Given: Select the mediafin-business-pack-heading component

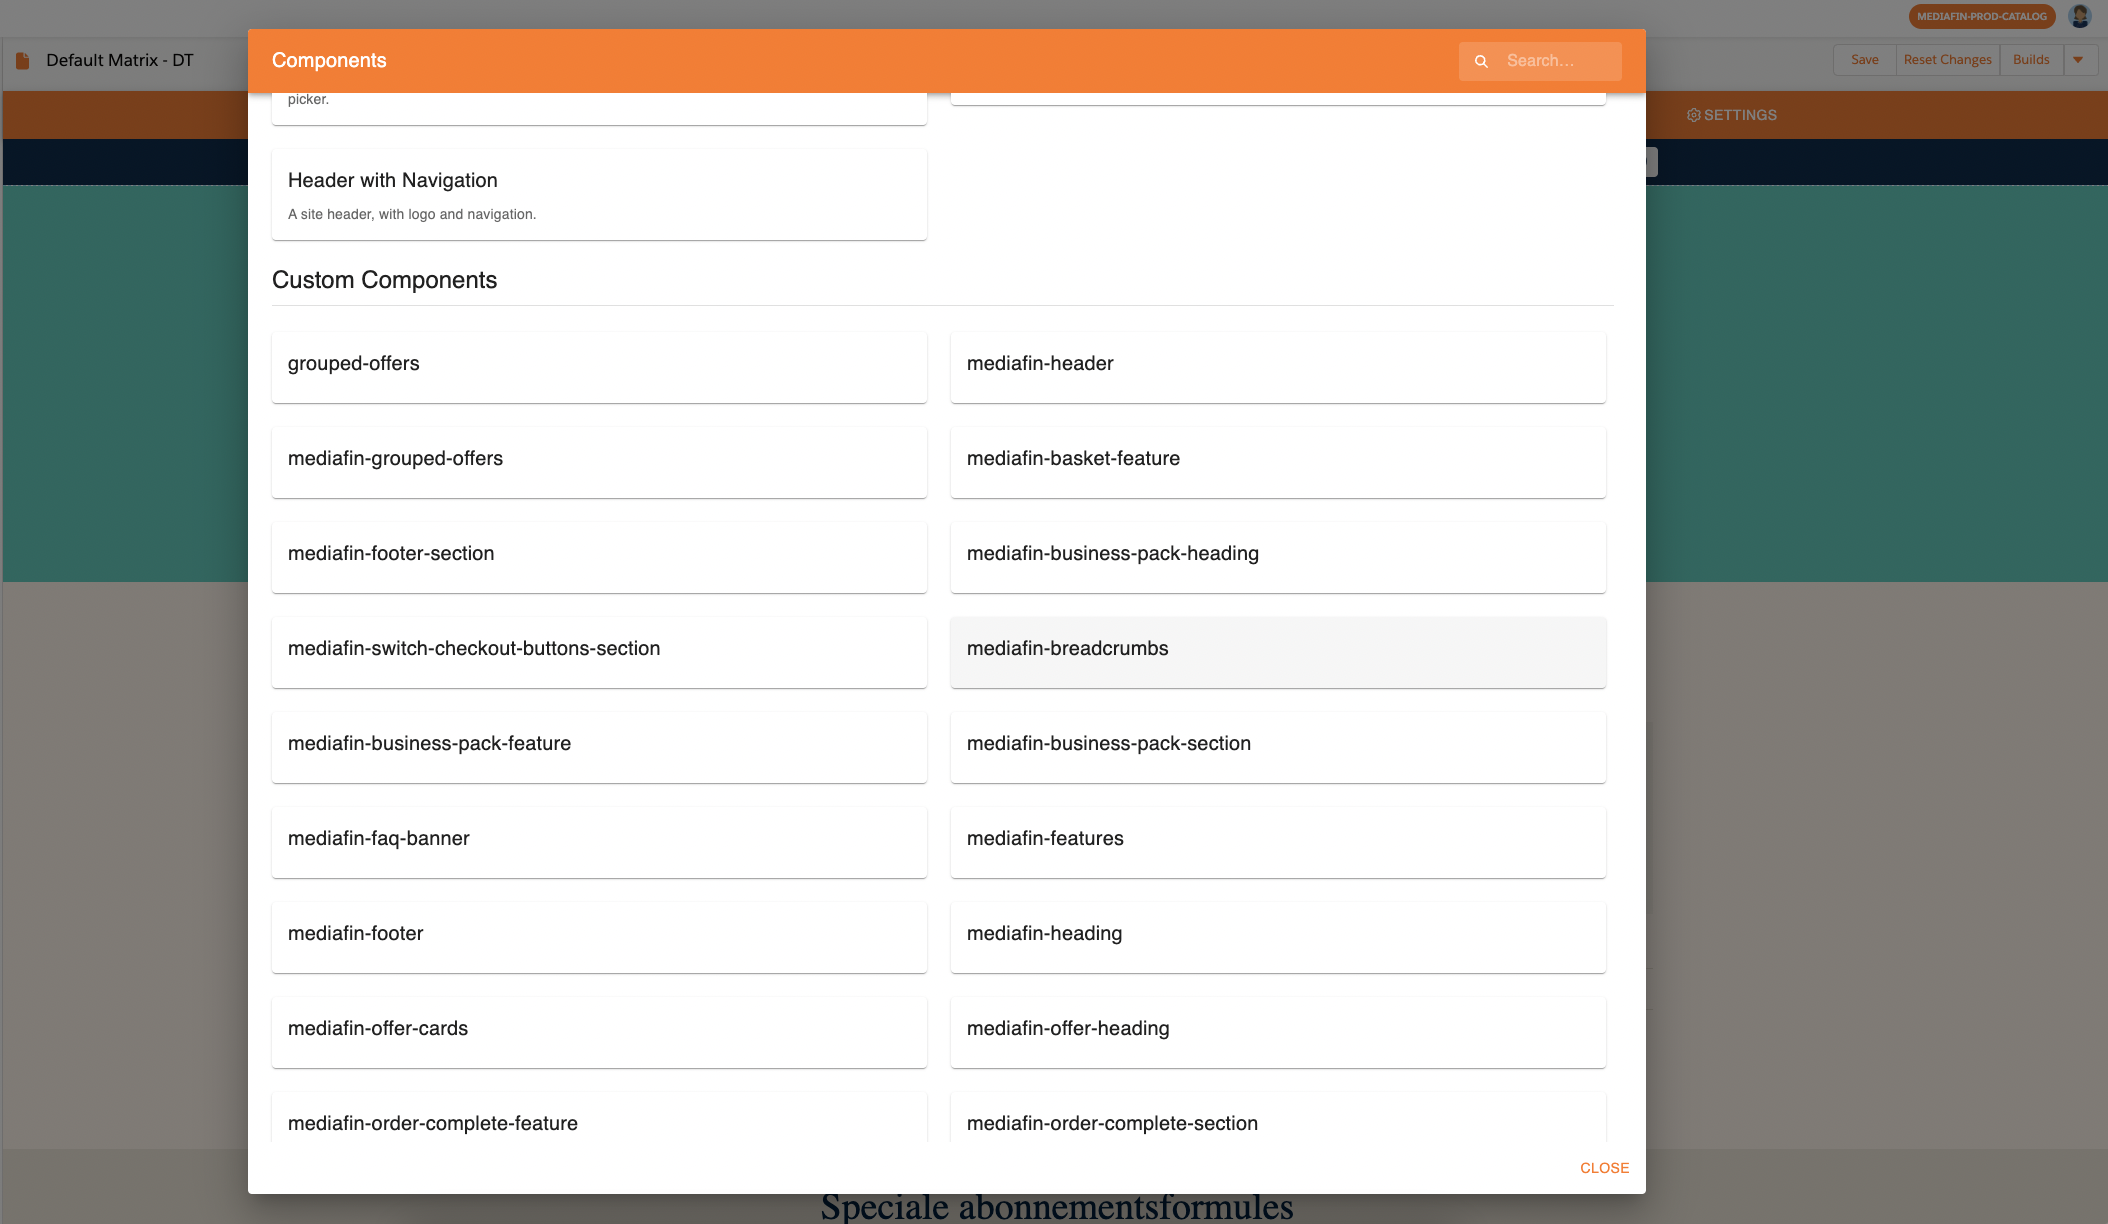Looking at the screenshot, I should pyautogui.click(x=1278, y=557).
